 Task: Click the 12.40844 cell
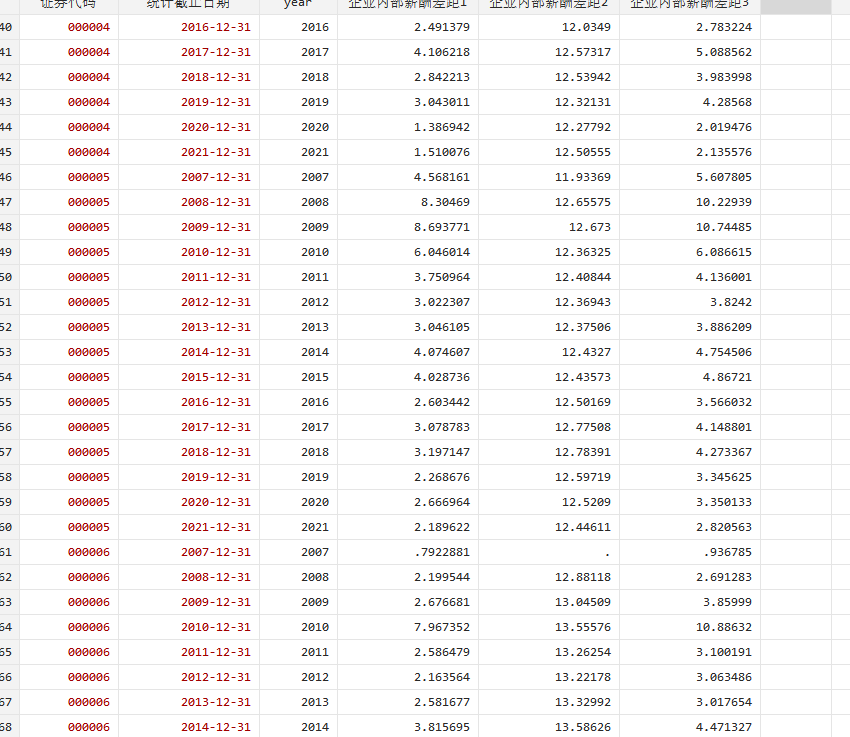(549, 277)
